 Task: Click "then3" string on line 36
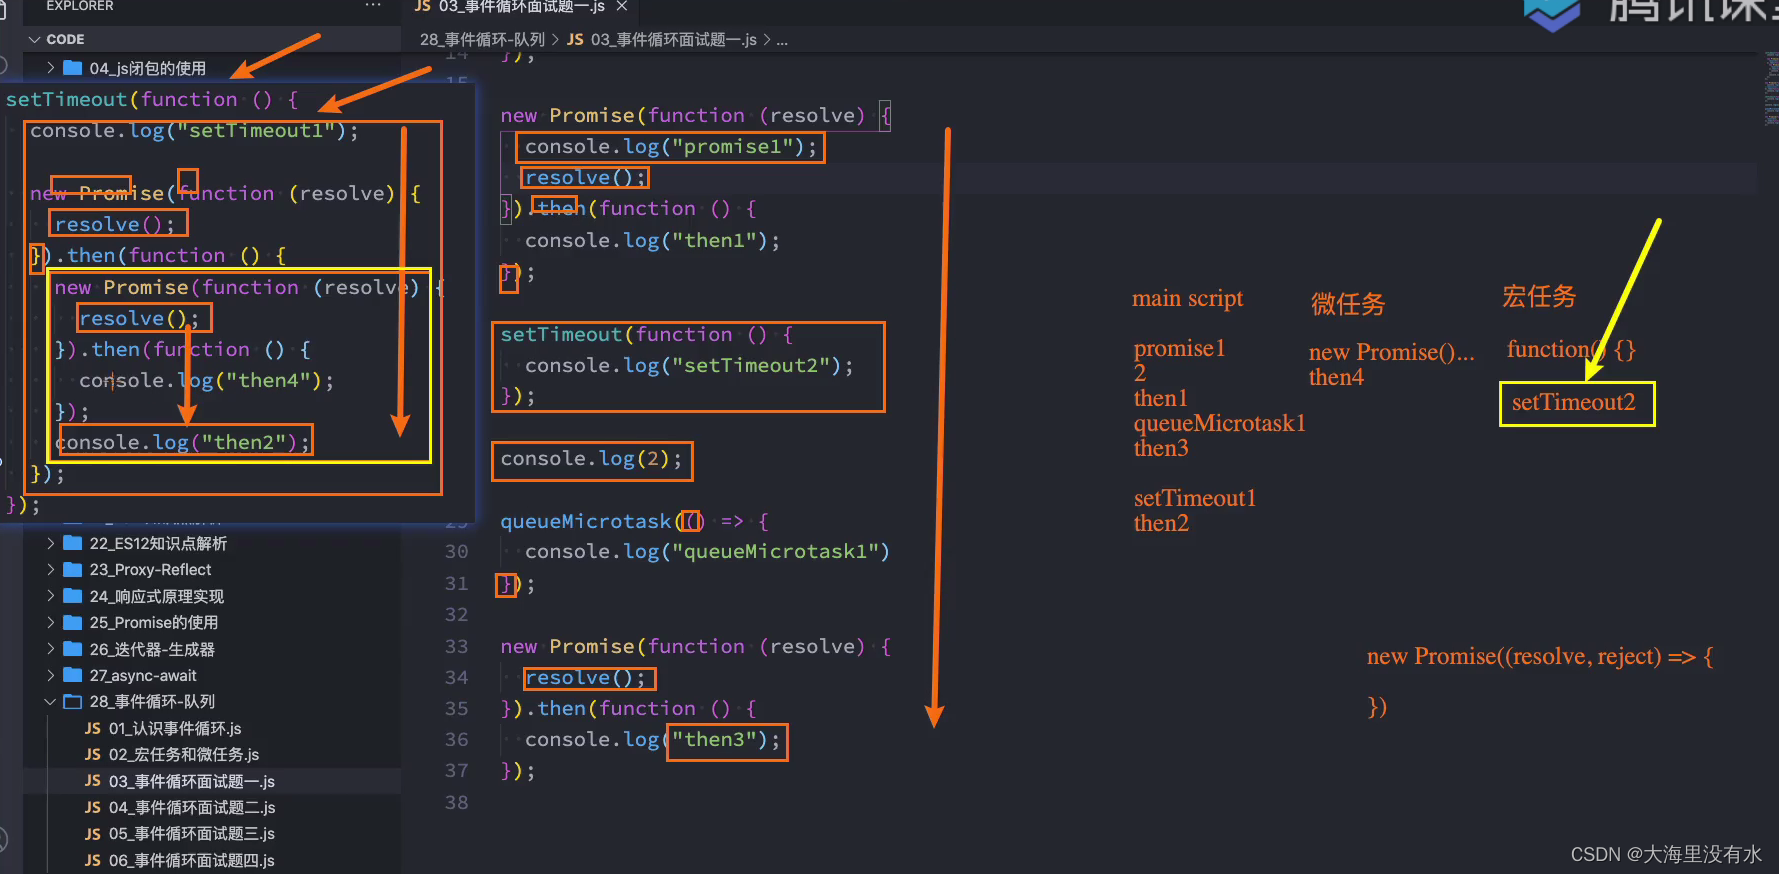(x=714, y=739)
